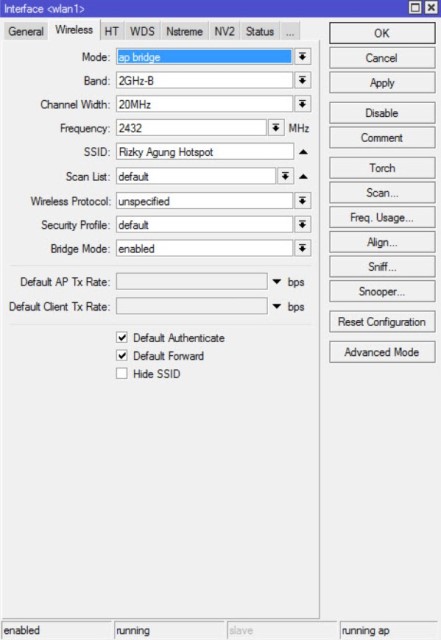Viewport: 441px width, 640px height.
Task: Open the Channel Width dropdown arrow
Action: pyautogui.click(x=302, y=104)
